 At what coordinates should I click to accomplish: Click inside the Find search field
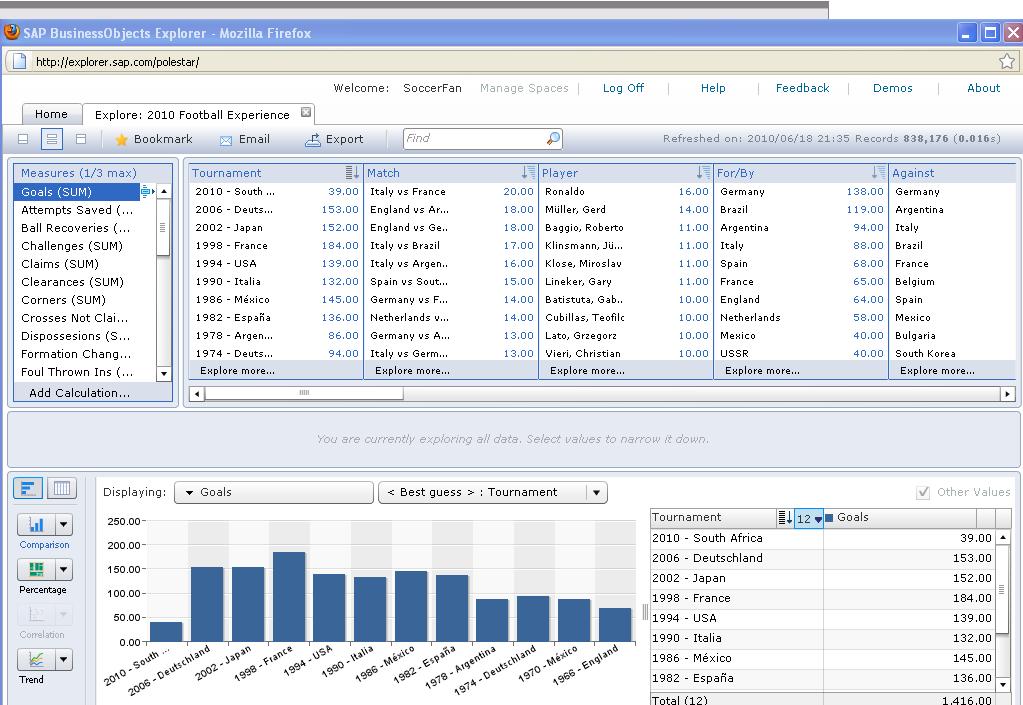475,138
